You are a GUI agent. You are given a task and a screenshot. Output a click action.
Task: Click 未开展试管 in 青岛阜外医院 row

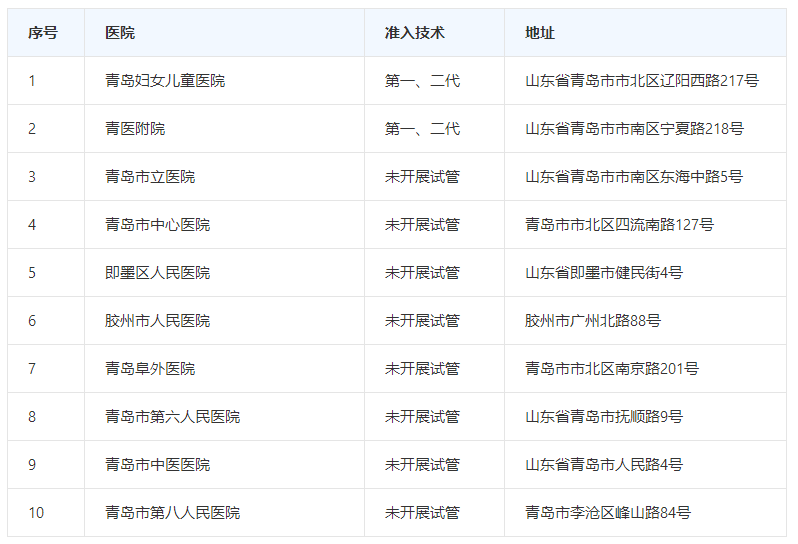click(422, 368)
